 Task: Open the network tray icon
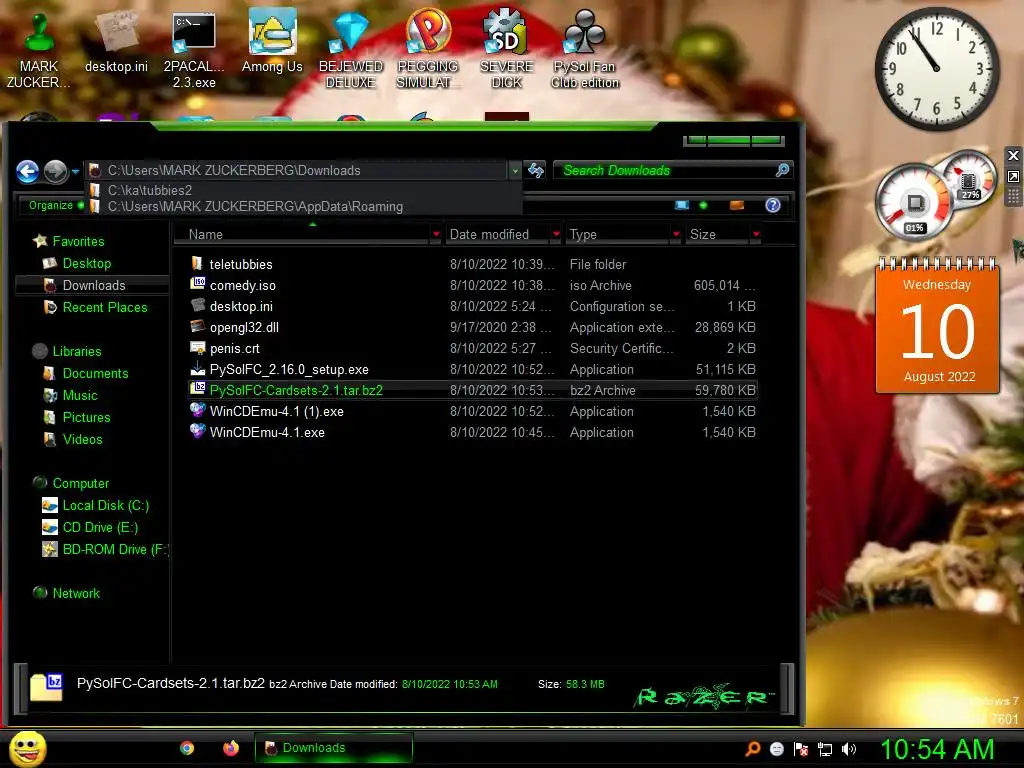click(825, 749)
